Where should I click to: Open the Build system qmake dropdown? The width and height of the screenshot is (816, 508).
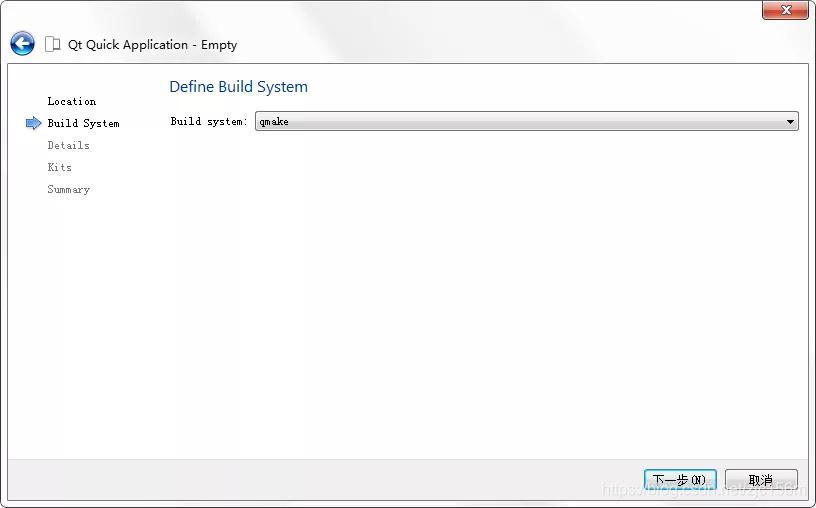(x=526, y=121)
